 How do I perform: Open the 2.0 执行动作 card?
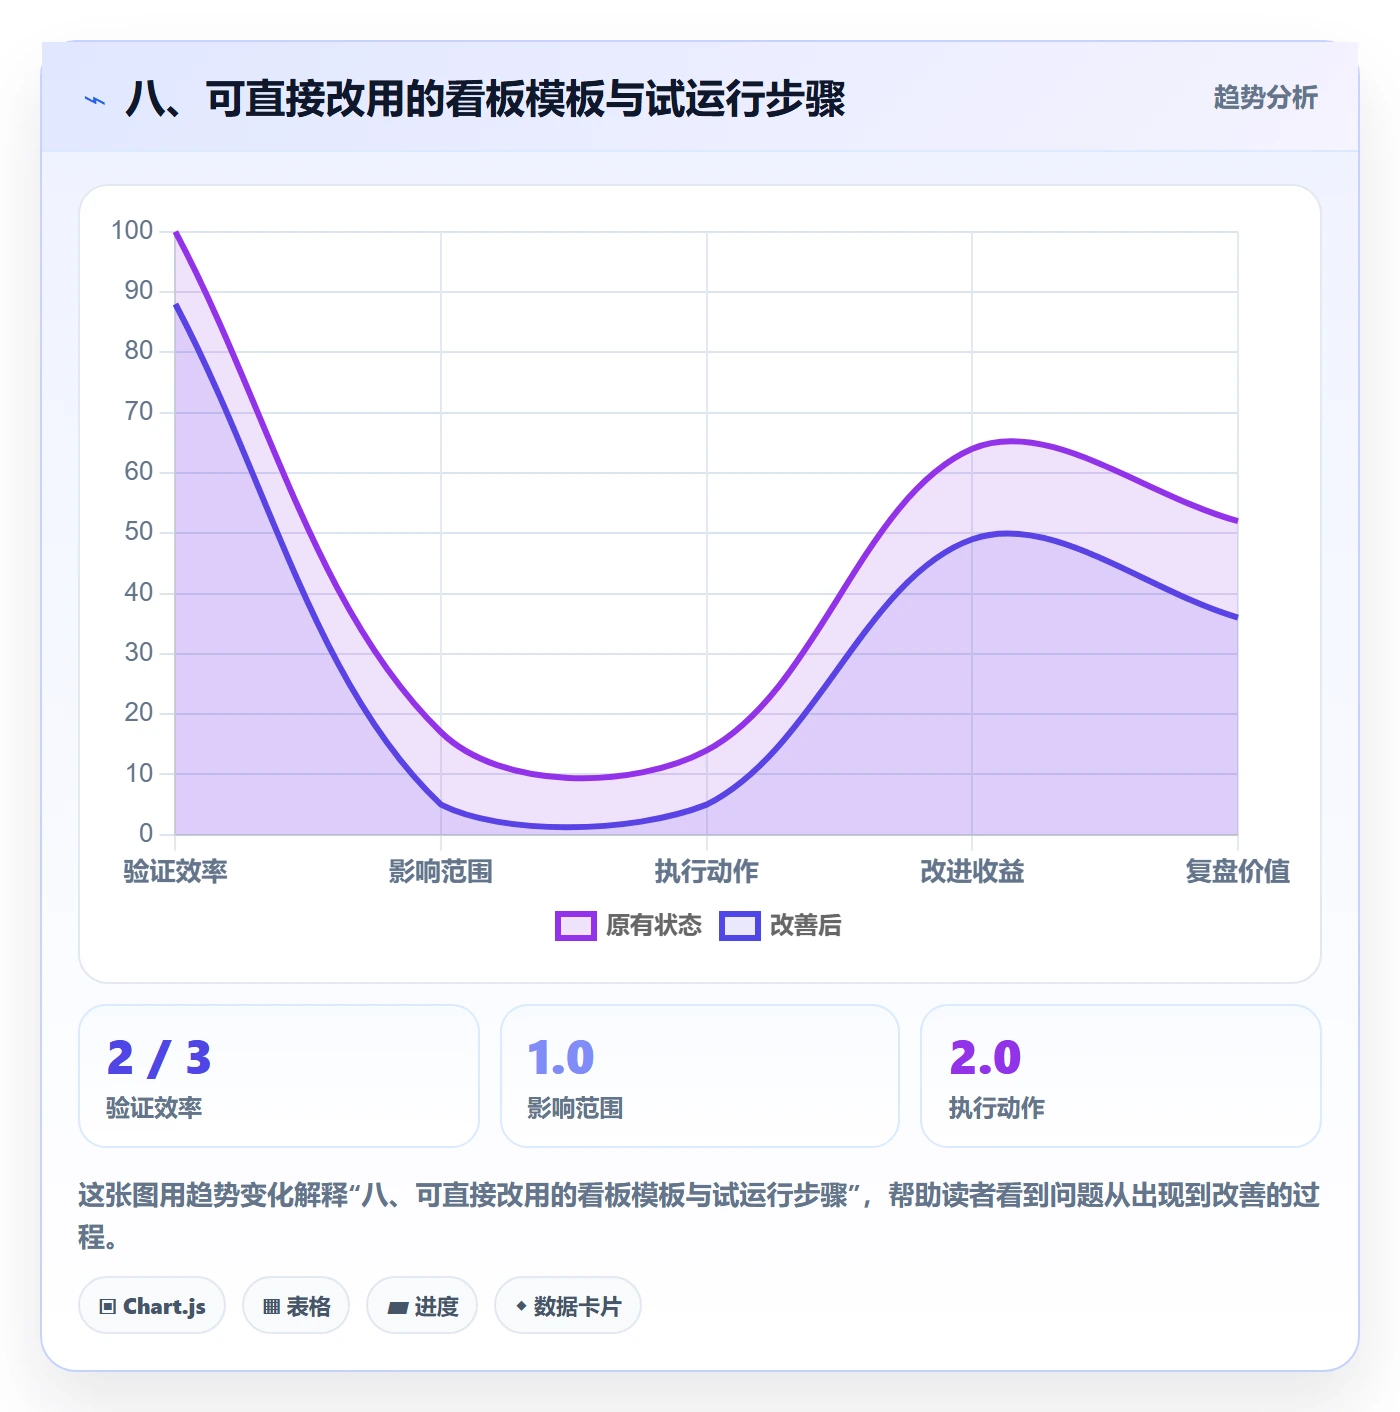point(1121,1076)
